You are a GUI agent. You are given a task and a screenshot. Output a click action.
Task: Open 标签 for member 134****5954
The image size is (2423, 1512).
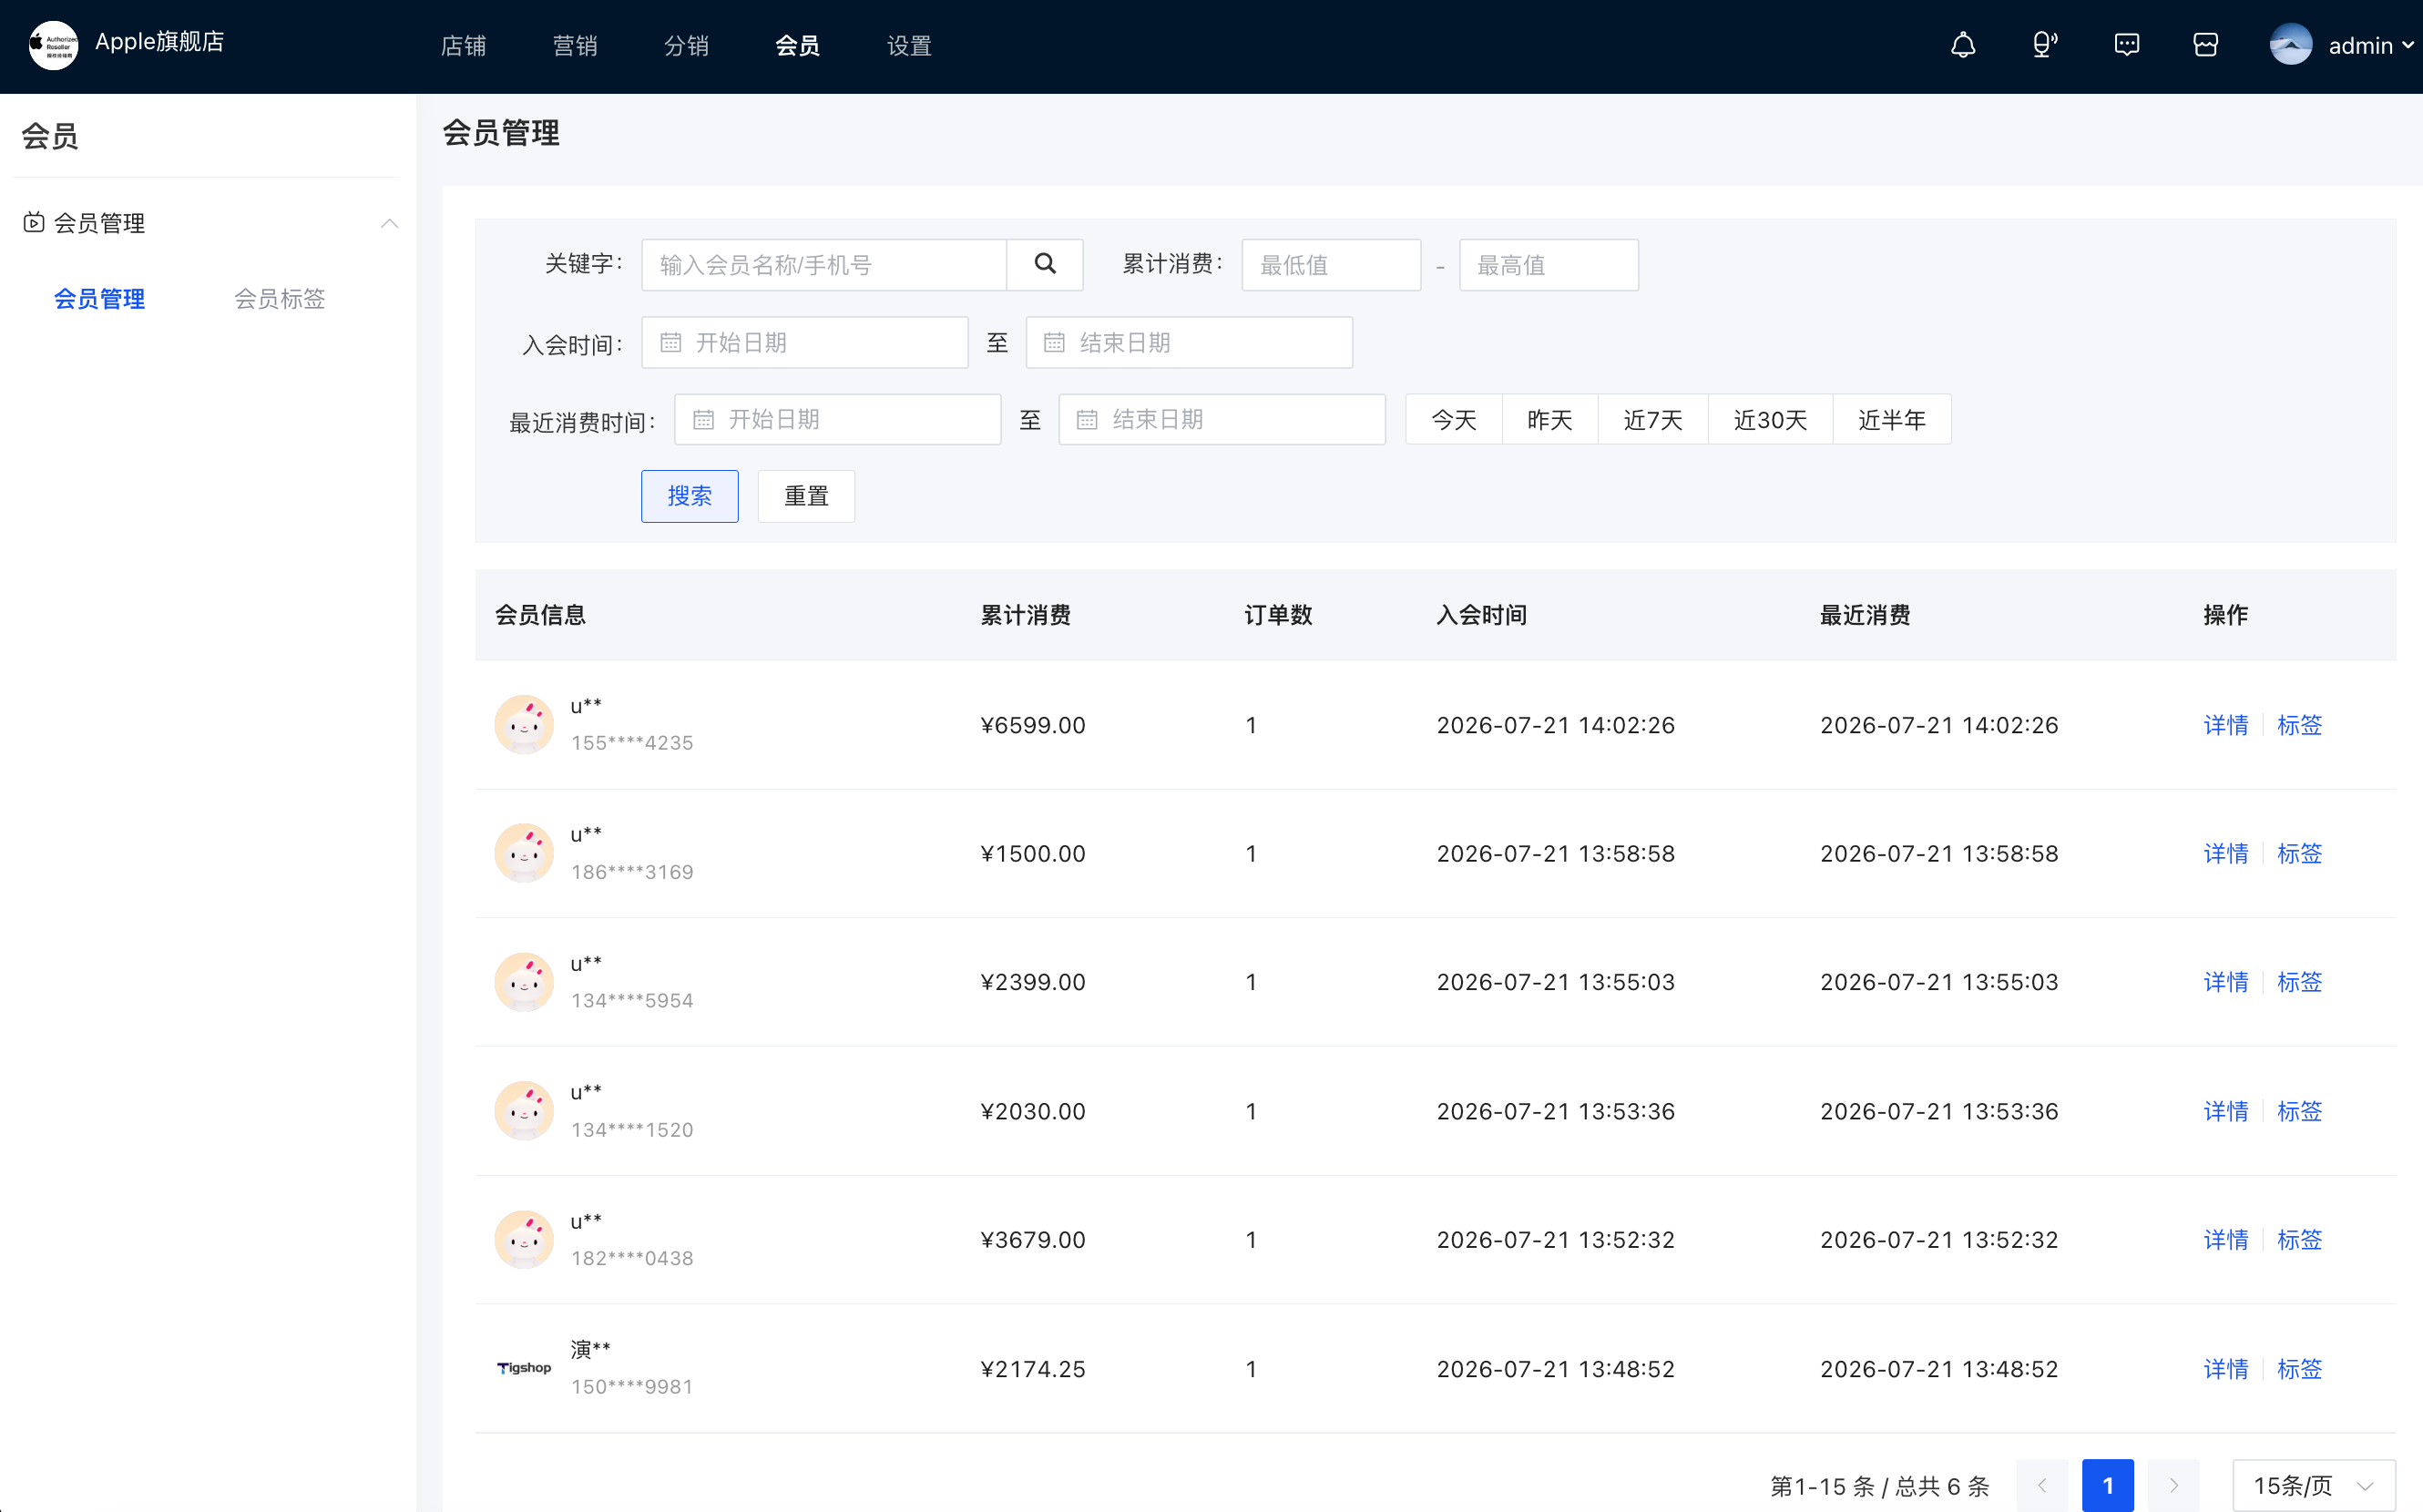point(2299,982)
